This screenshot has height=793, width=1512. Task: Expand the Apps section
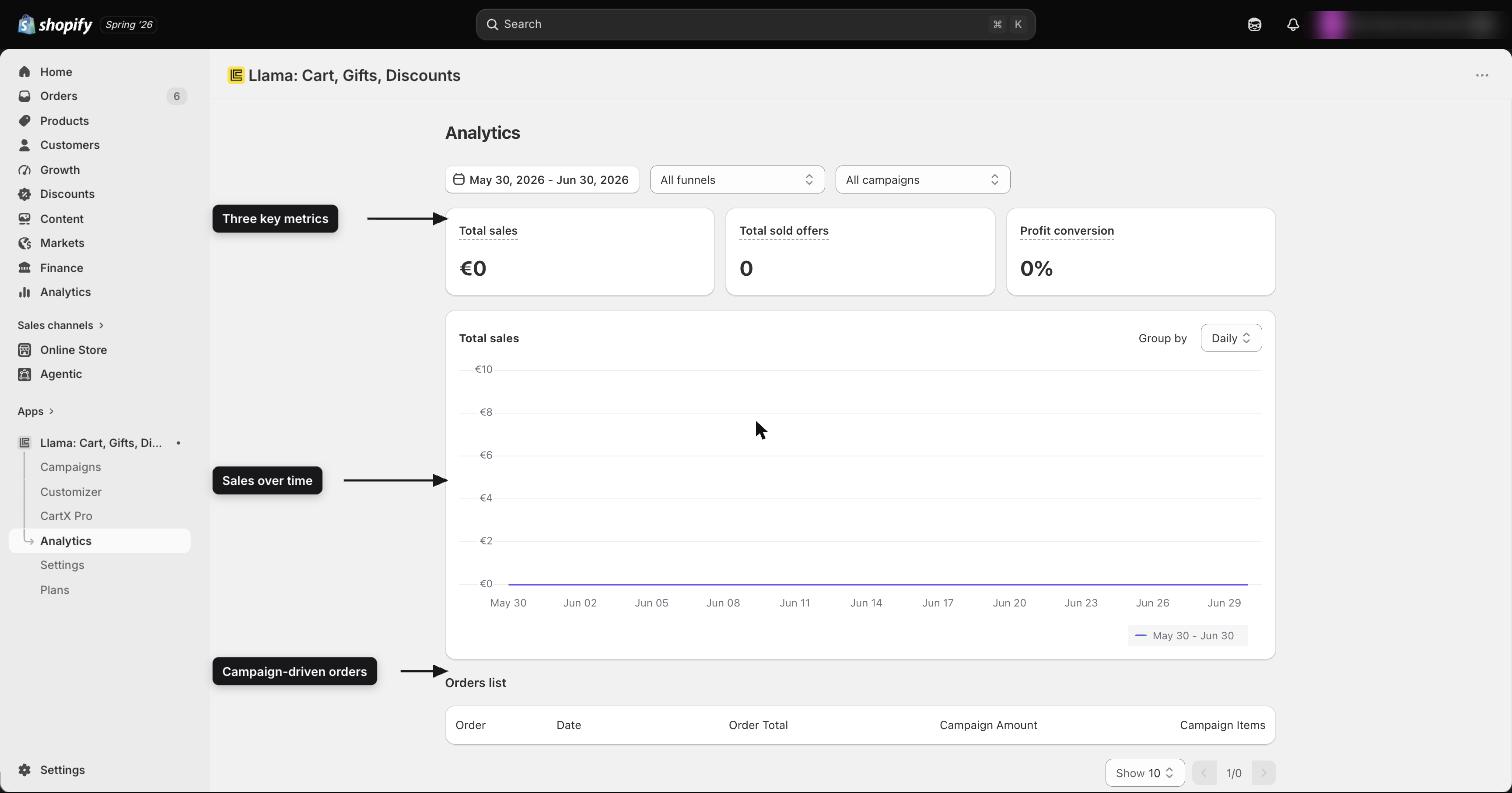35,411
